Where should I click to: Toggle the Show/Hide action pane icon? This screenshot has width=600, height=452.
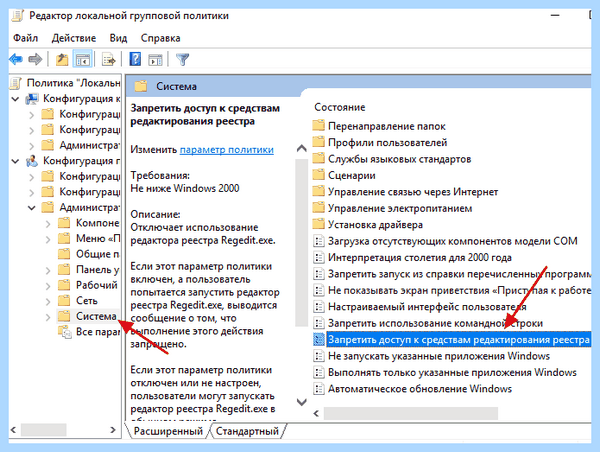pos(155,59)
